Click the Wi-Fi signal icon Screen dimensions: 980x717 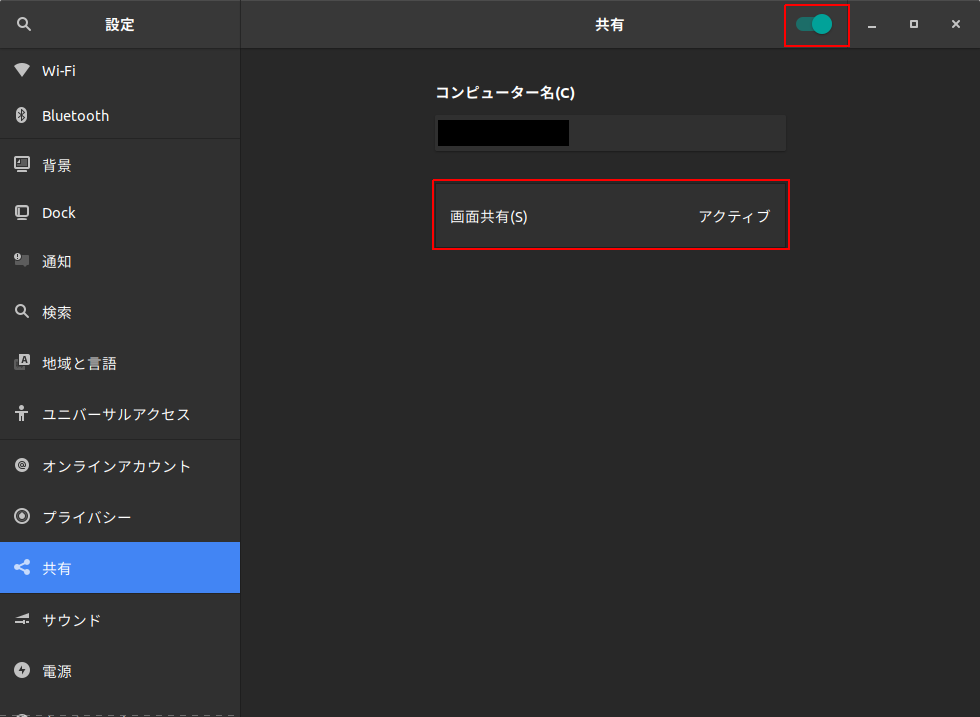[22, 70]
